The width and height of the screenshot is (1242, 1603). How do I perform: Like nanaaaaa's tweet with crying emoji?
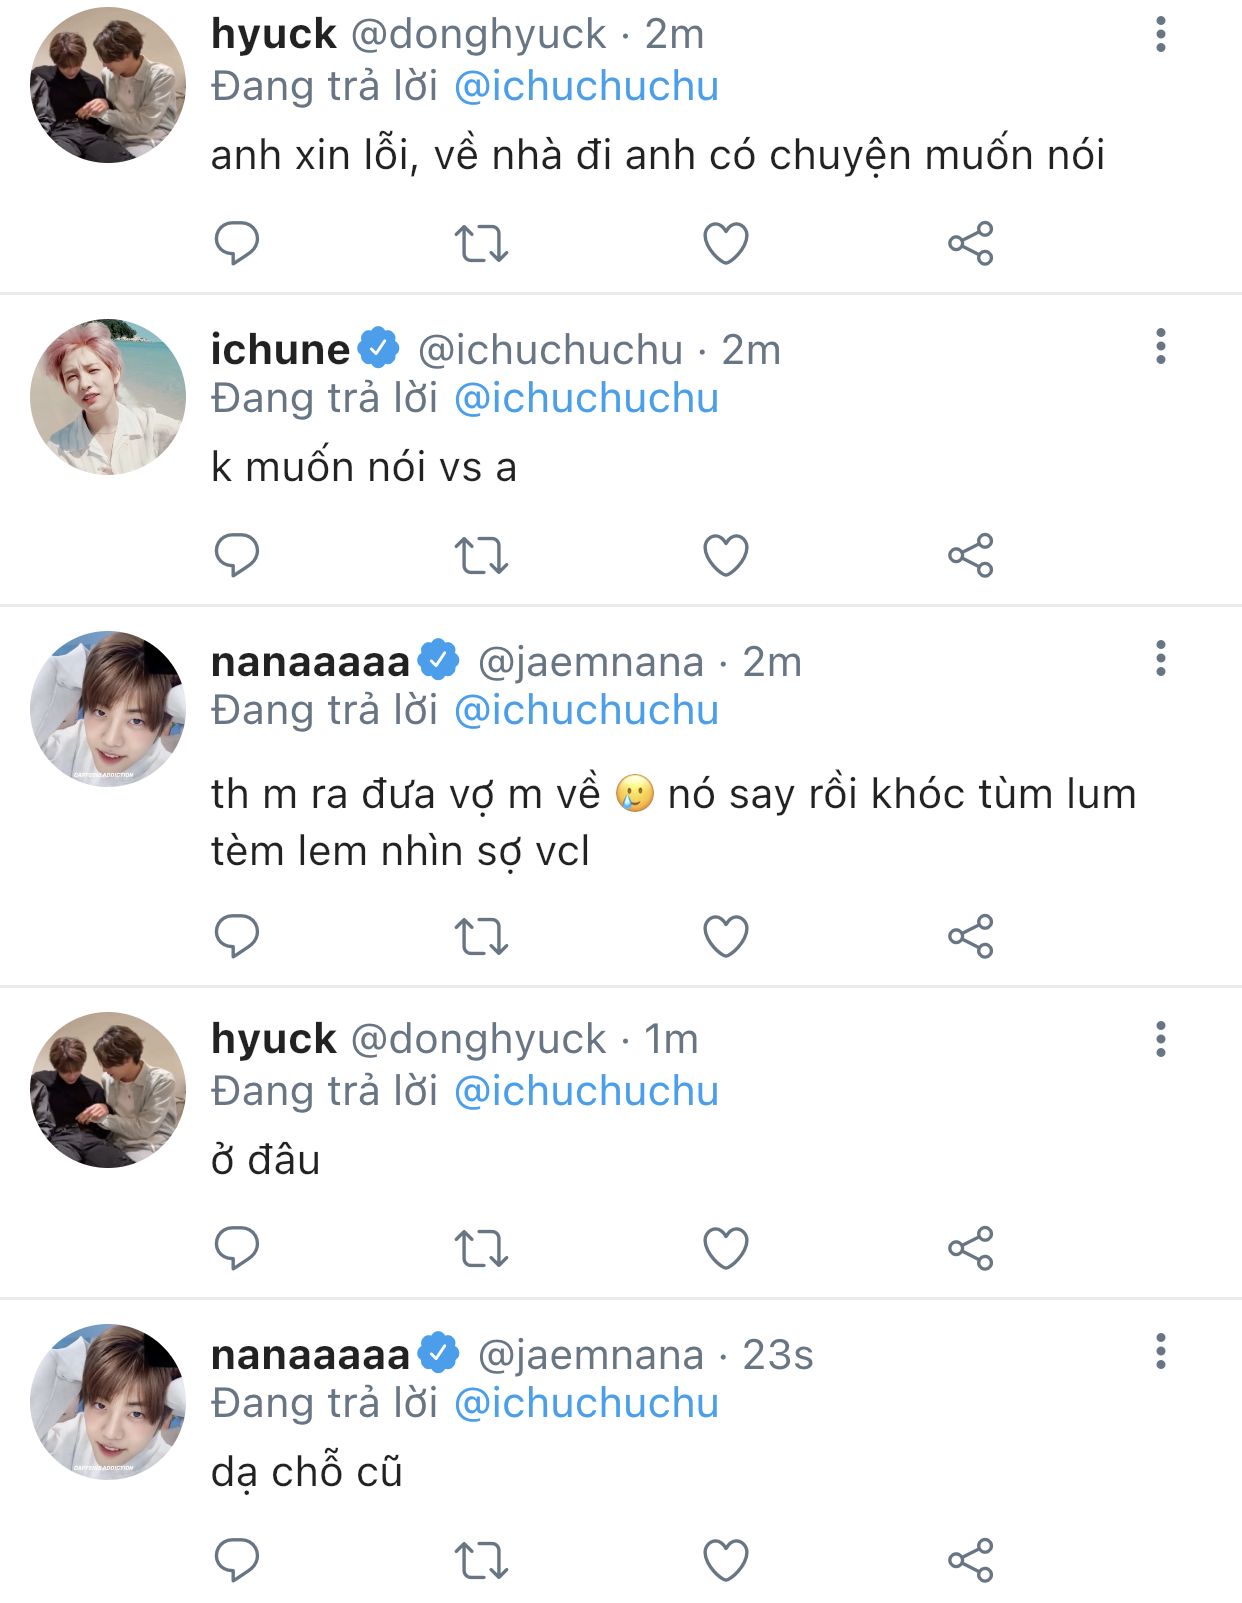(726, 937)
